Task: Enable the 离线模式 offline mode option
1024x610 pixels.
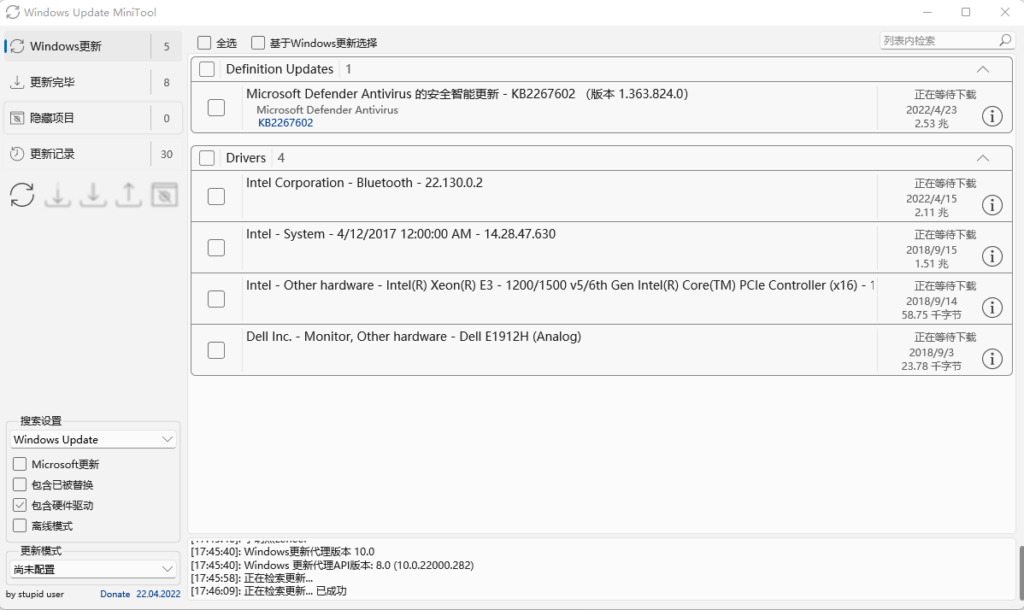Action: pos(20,526)
